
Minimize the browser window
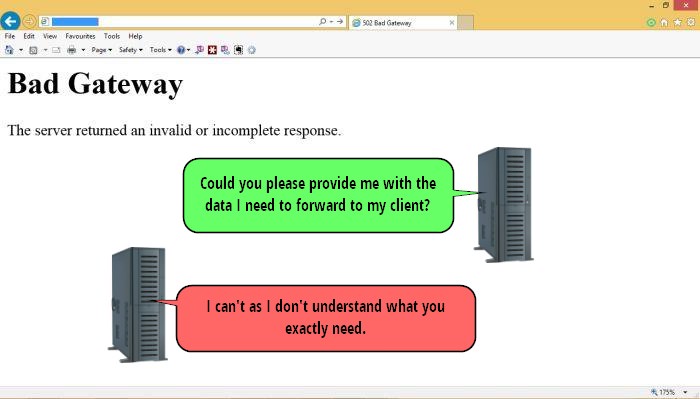tap(652, 6)
